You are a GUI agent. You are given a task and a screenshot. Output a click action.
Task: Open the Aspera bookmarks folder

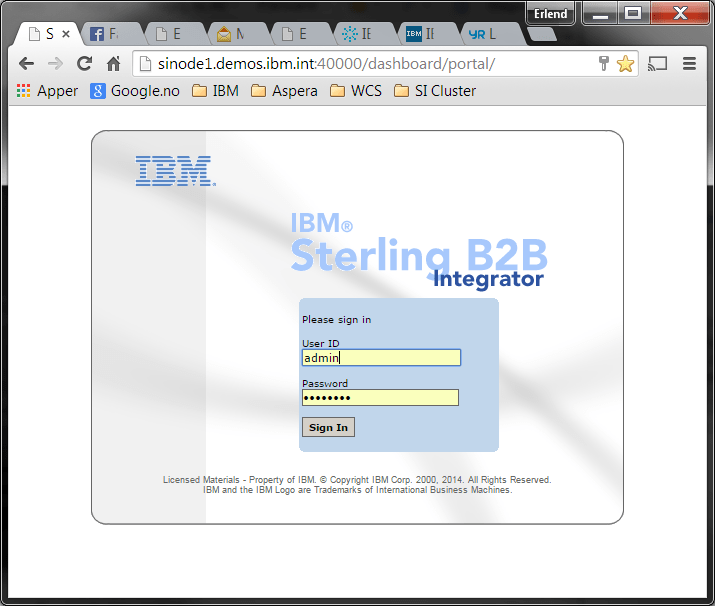(284, 91)
